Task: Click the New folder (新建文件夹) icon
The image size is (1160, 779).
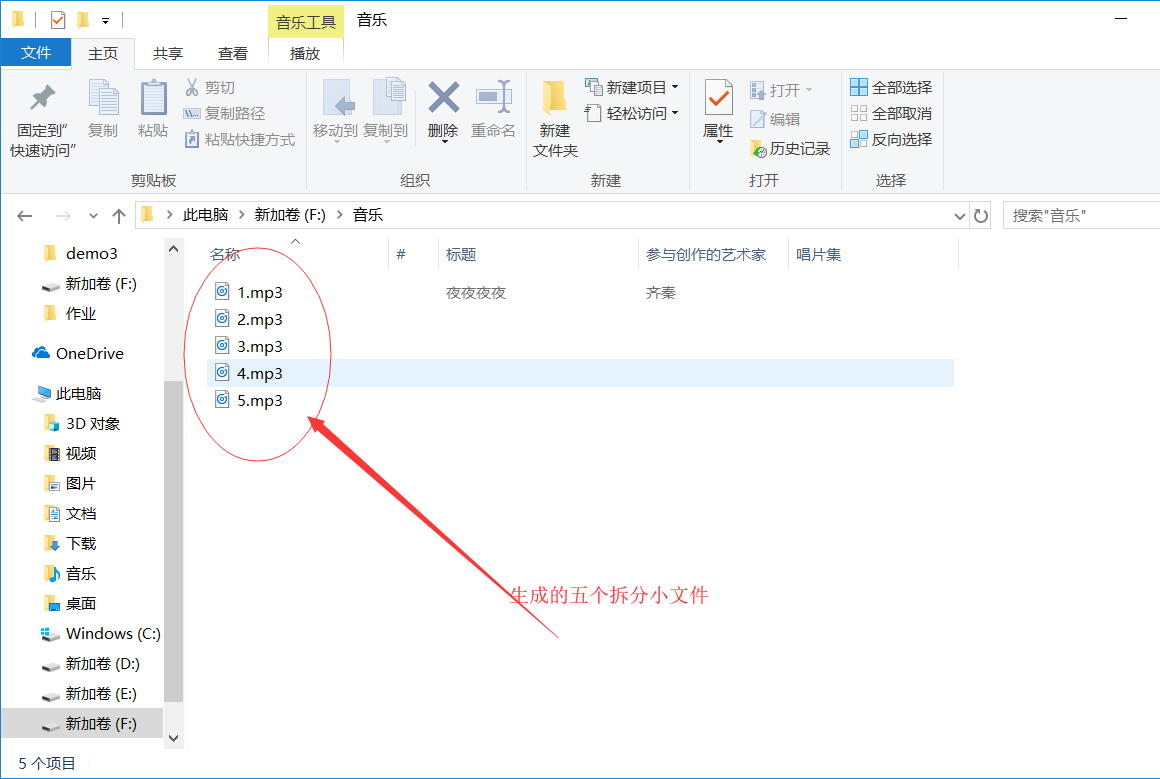Action: 554,98
